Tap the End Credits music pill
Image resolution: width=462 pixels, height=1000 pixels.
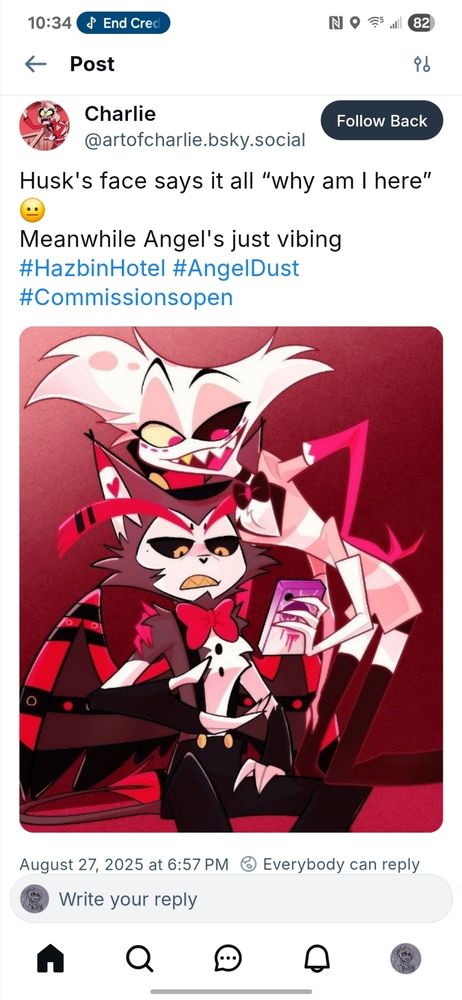[x=123, y=23]
